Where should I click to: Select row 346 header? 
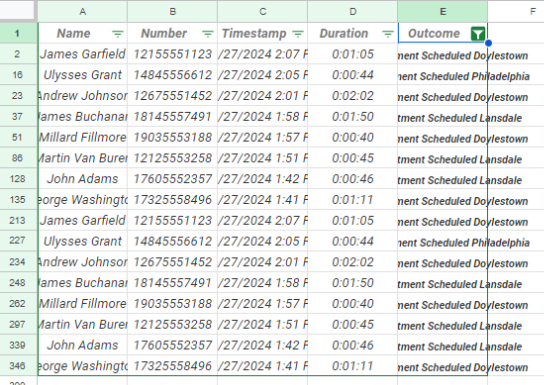point(18,366)
